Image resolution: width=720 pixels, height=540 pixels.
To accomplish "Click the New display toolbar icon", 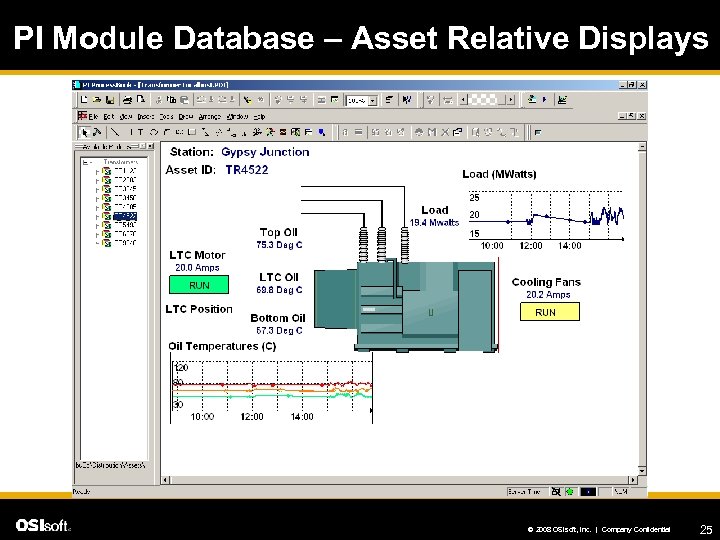I will tap(84, 99).
